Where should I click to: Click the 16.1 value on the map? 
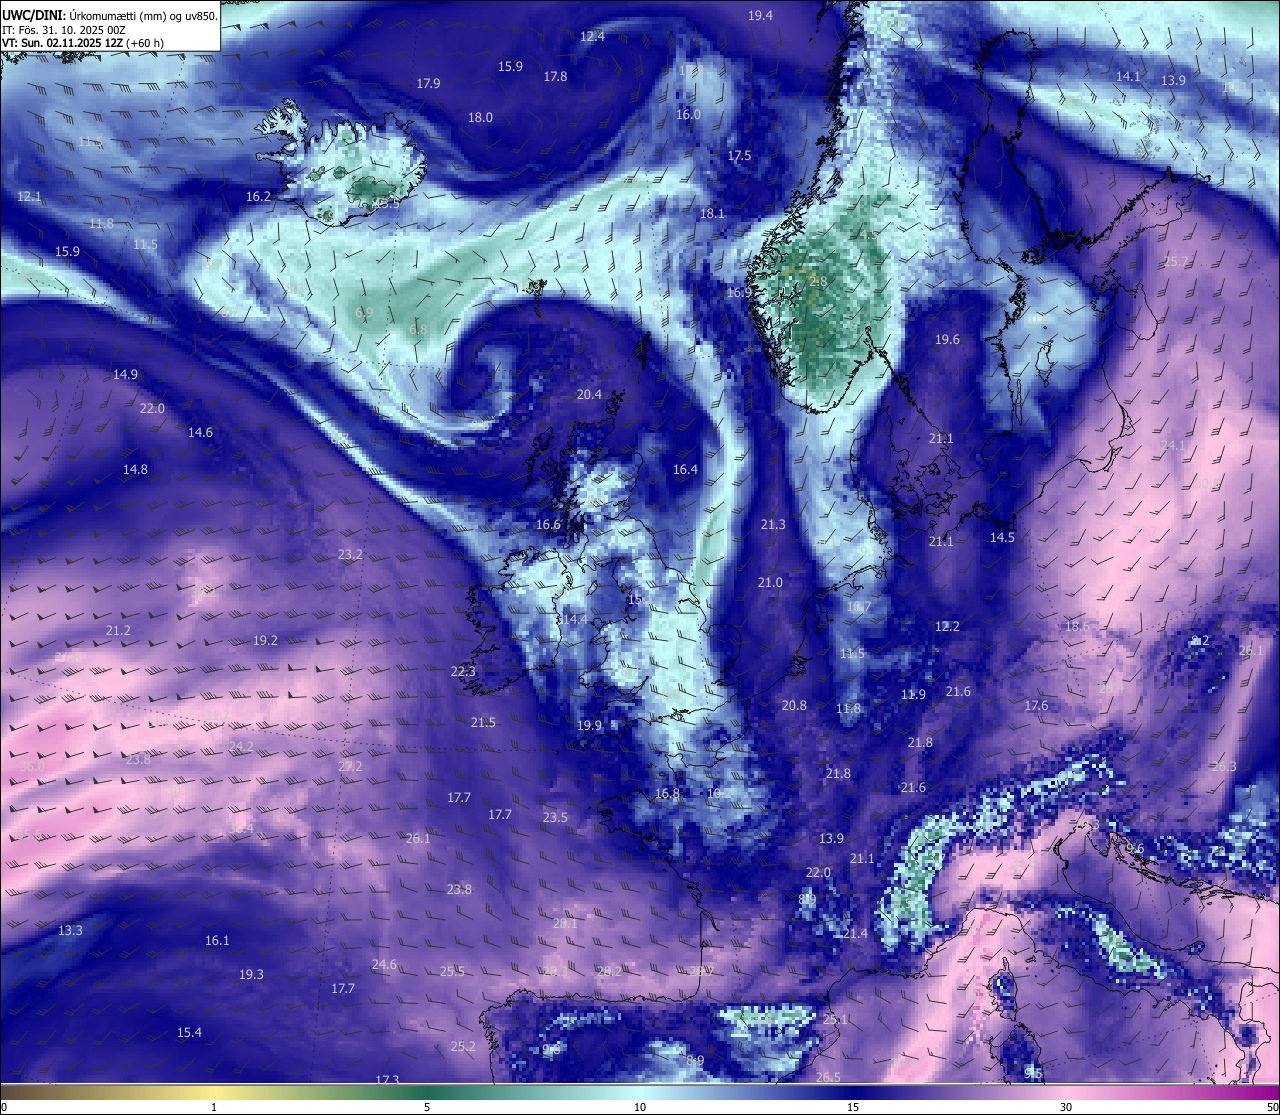click(x=217, y=940)
